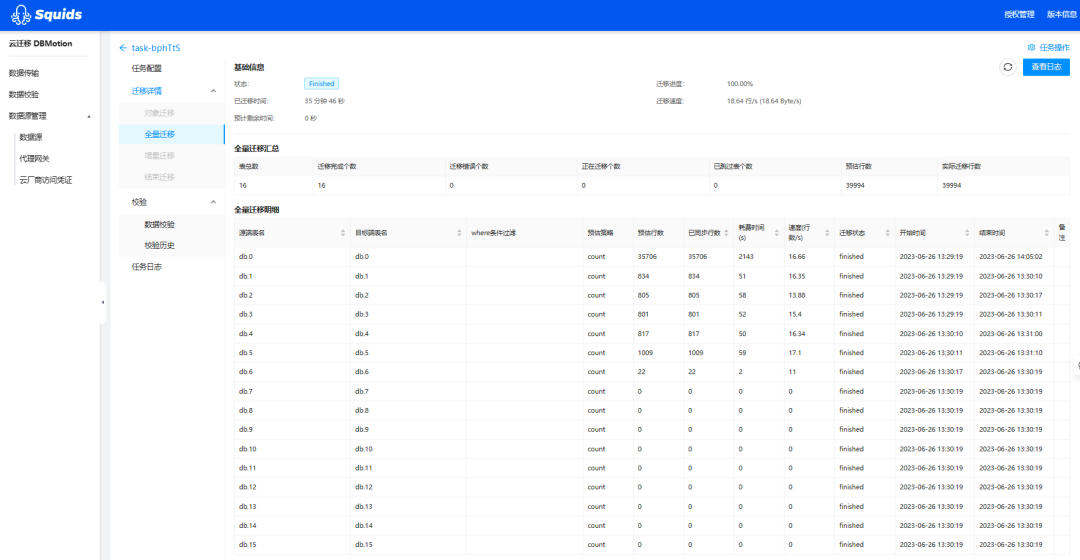The width and height of the screenshot is (1080, 560).
Task: Click the sort icon in 源端表名 header
Action: point(343,233)
